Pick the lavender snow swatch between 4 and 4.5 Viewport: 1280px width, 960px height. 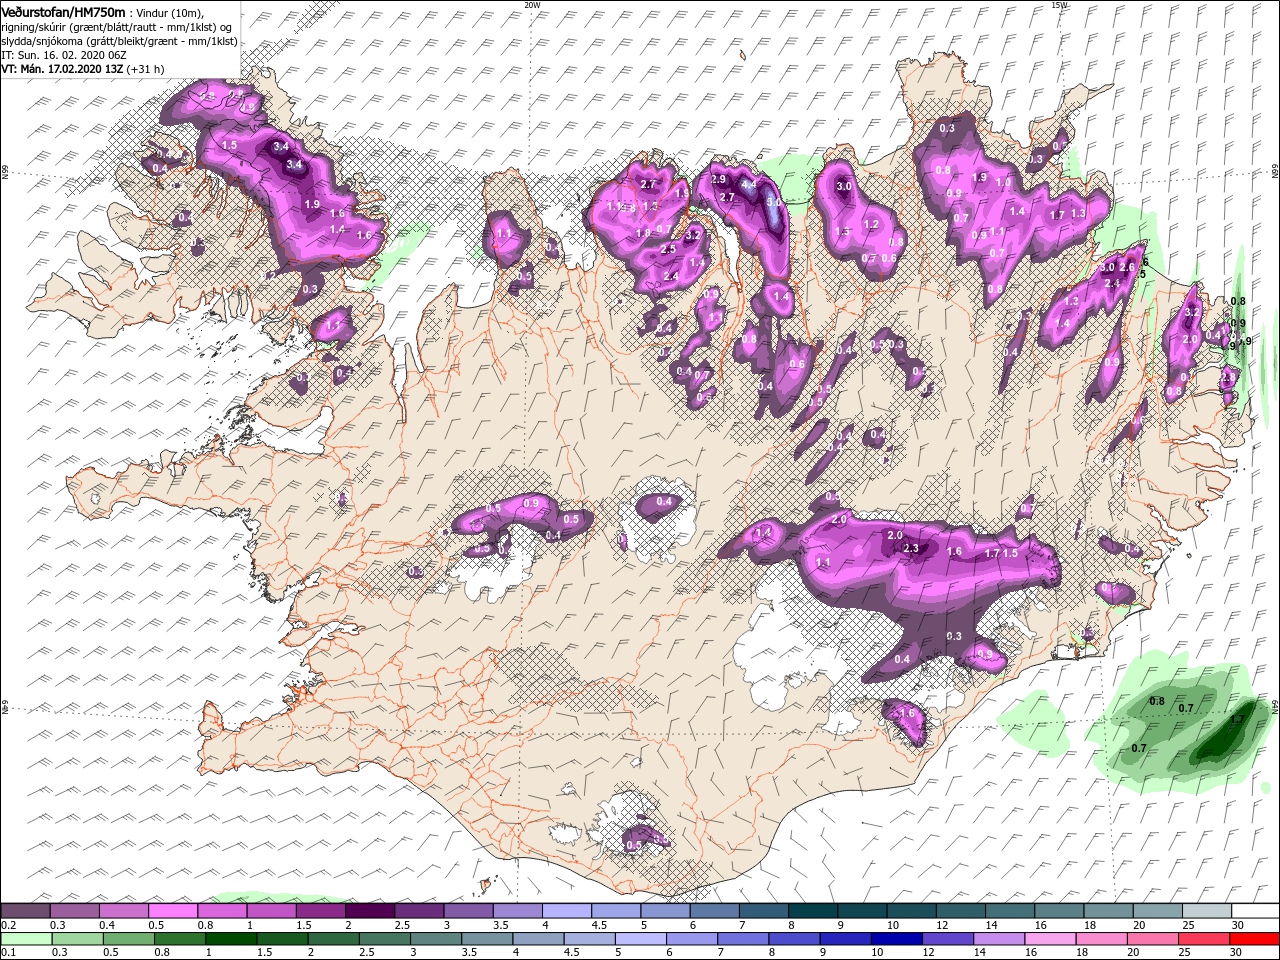[x=565, y=911]
